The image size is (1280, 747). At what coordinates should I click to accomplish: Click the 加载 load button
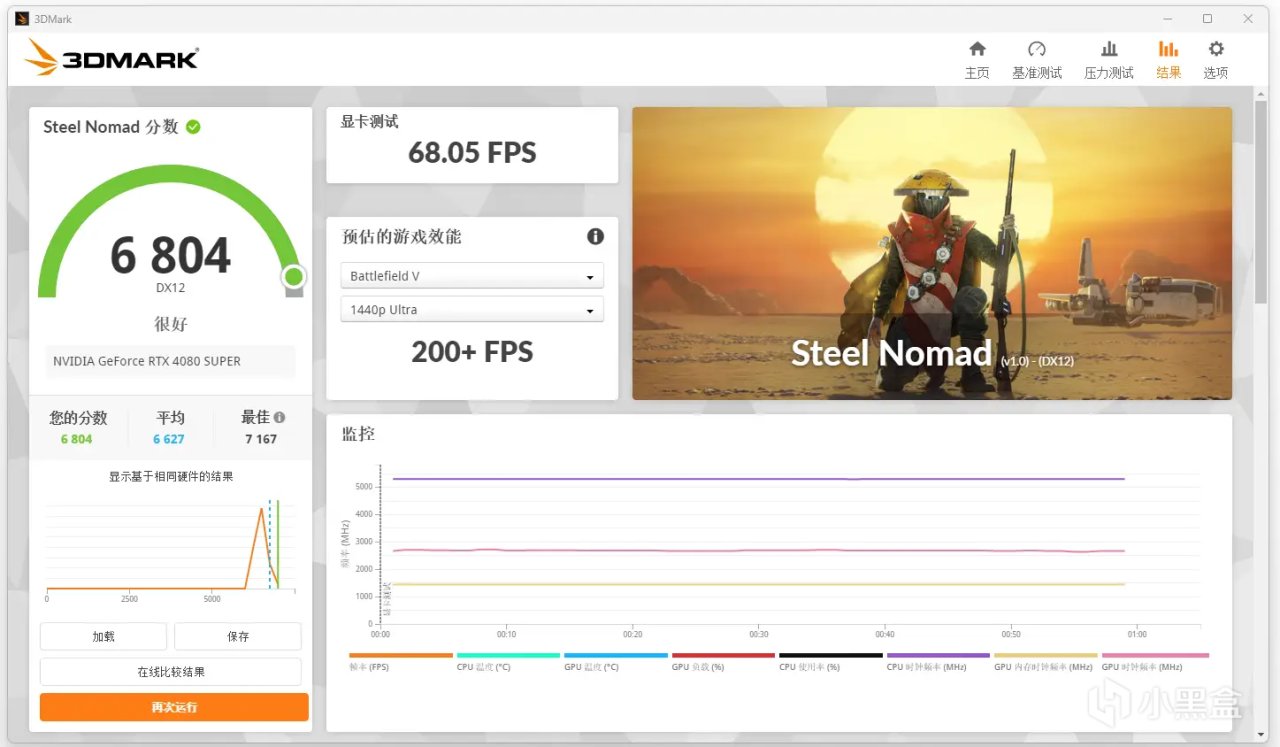click(x=103, y=636)
